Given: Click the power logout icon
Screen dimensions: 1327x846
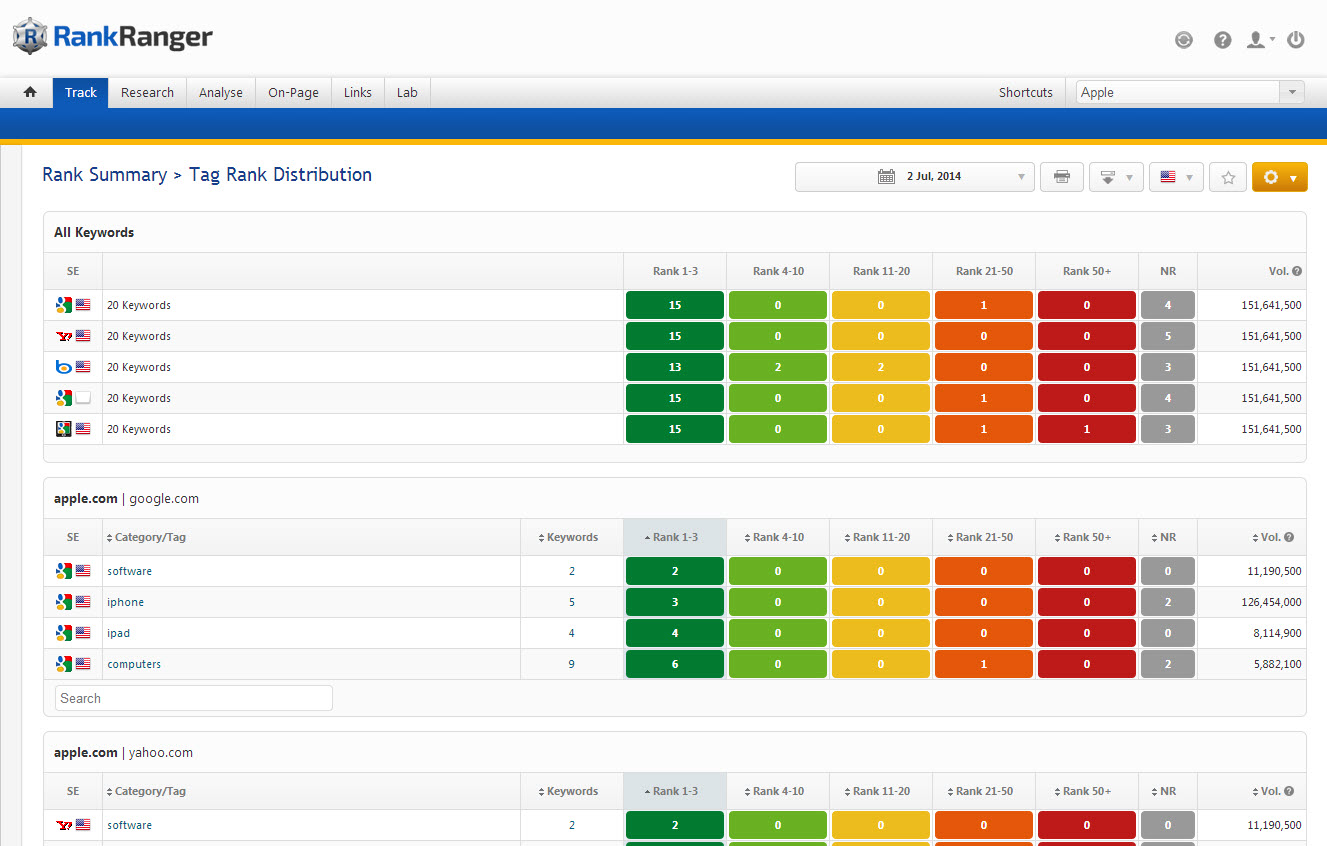Looking at the screenshot, I should tap(1295, 40).
